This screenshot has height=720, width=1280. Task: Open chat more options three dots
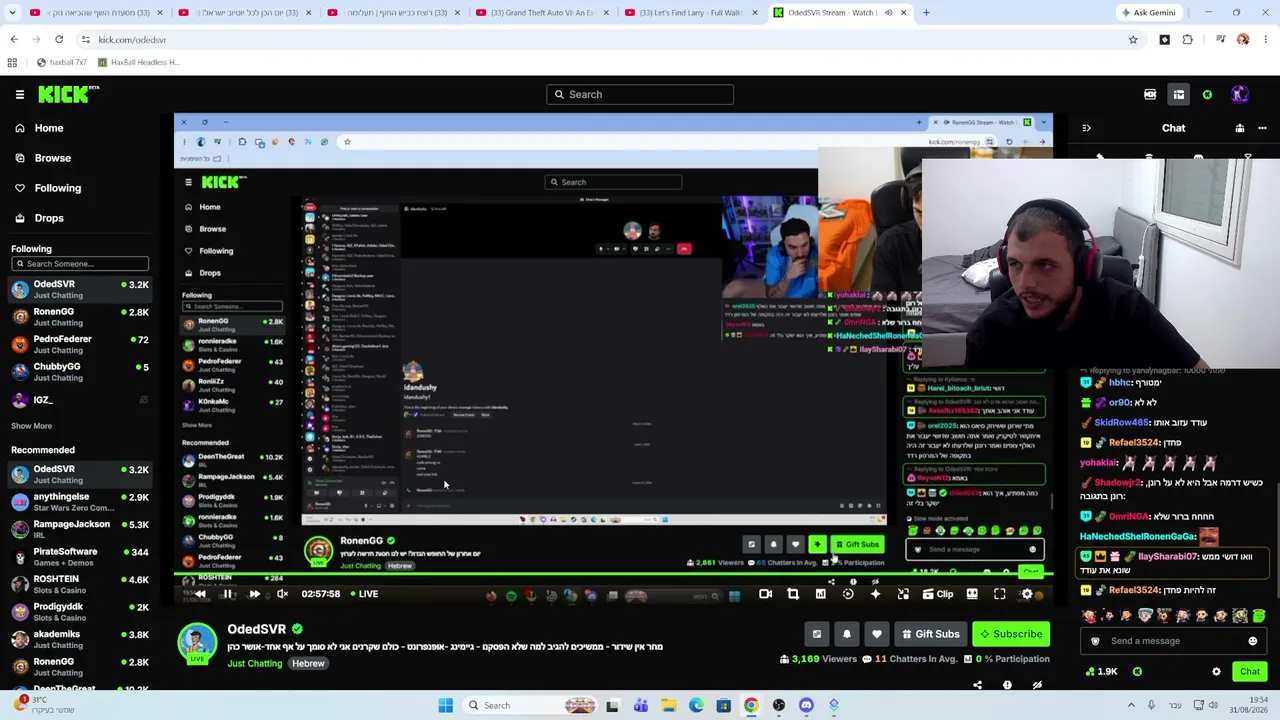pyautogui.click(x=1262, y=128)
